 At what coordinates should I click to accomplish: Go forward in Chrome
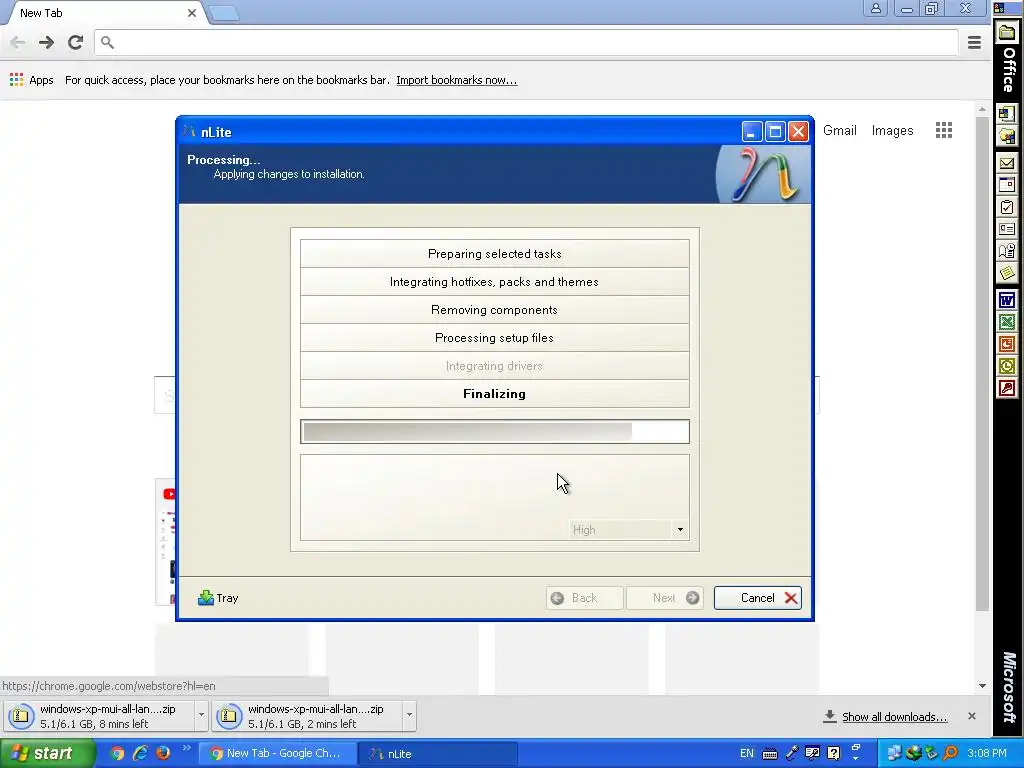tap(46, 42)
